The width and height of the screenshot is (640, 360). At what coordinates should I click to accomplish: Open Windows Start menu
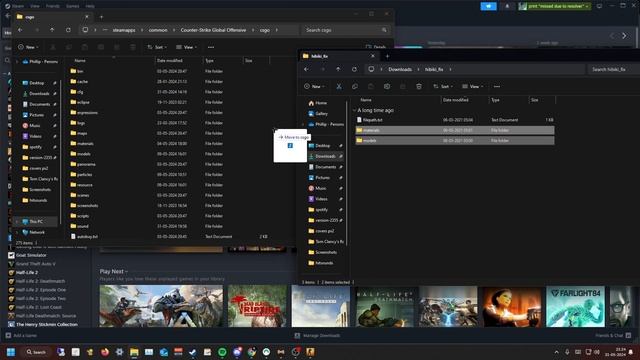click(11, 352)
